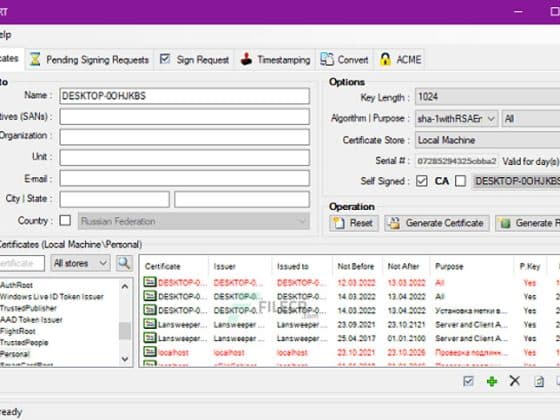
Task: Click the store list scroll-down arrow
Action: [x=125, y=359]
